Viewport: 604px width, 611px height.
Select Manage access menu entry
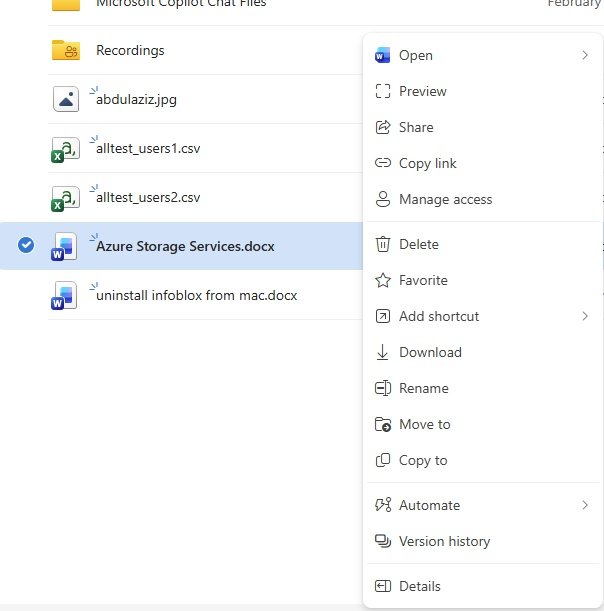coord(482,199)
